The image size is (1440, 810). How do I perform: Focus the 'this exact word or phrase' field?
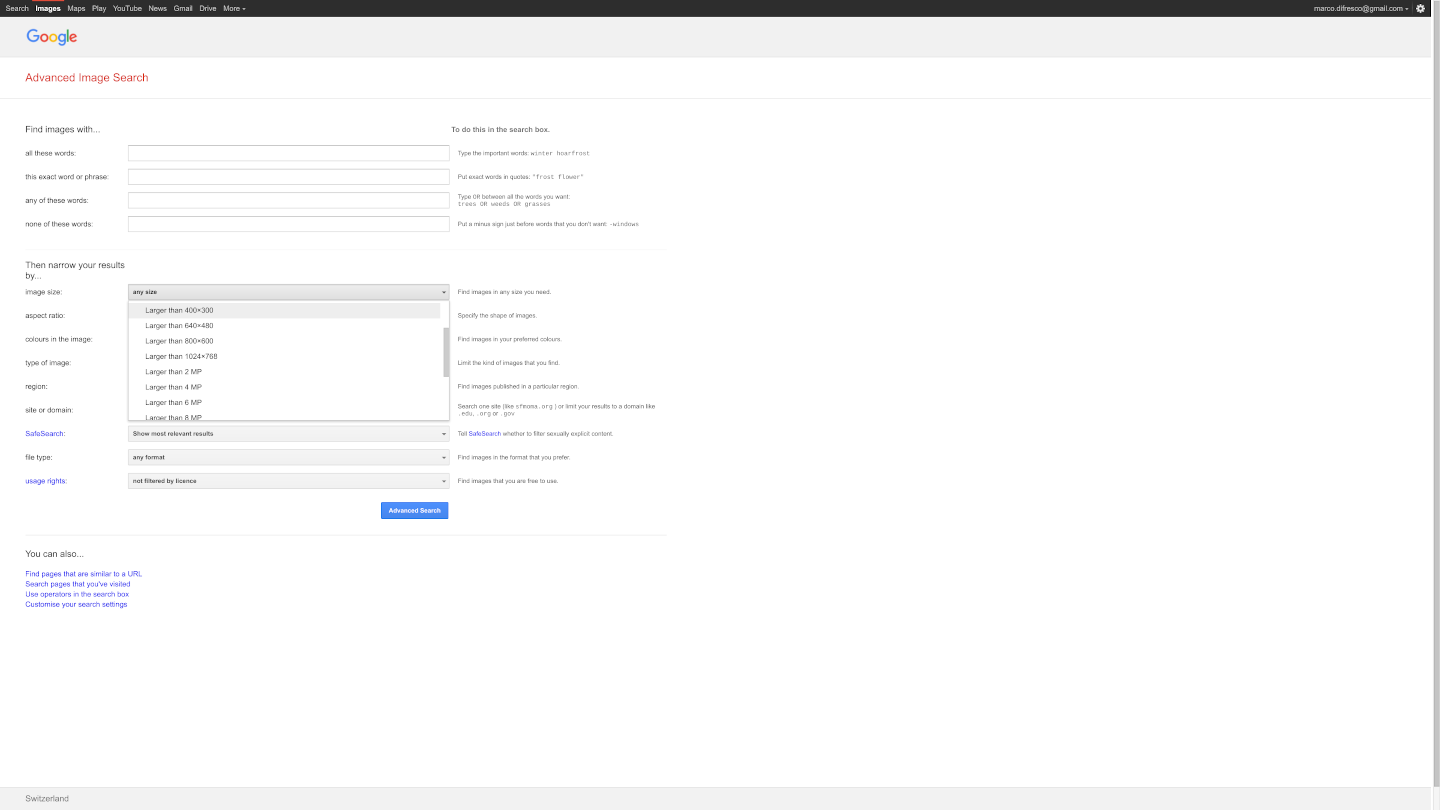pyautogui.click(x=289, y=177)
